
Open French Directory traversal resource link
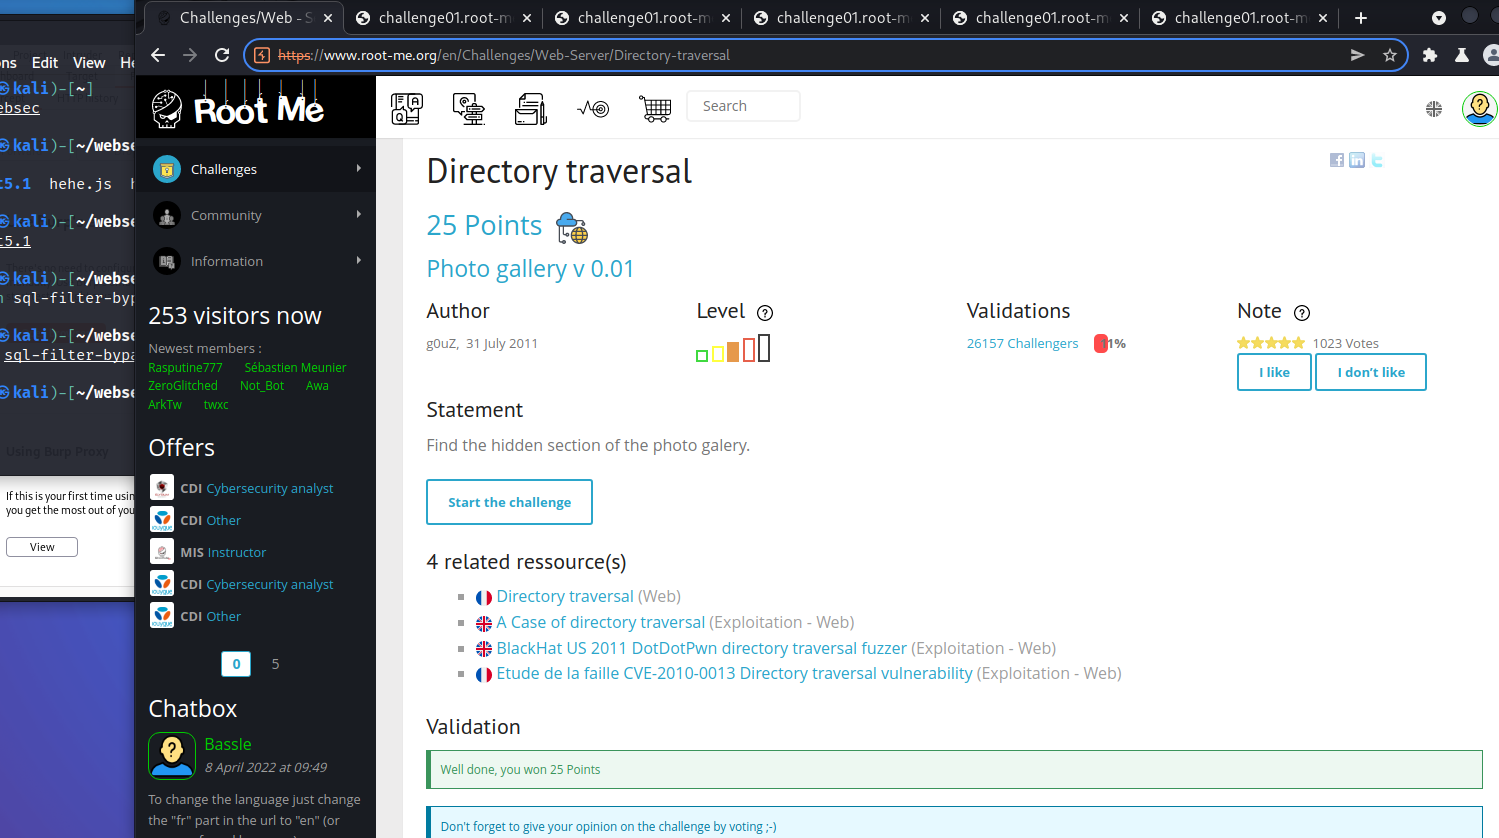pyautogui.click(x=565, y=596)
